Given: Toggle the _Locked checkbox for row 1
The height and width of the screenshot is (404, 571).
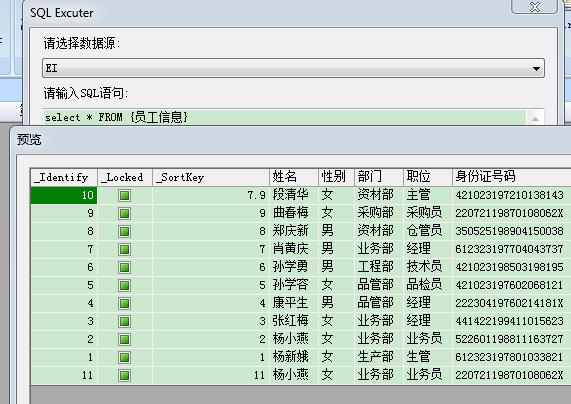Looking at the screenshot, I should pos(124,357).
